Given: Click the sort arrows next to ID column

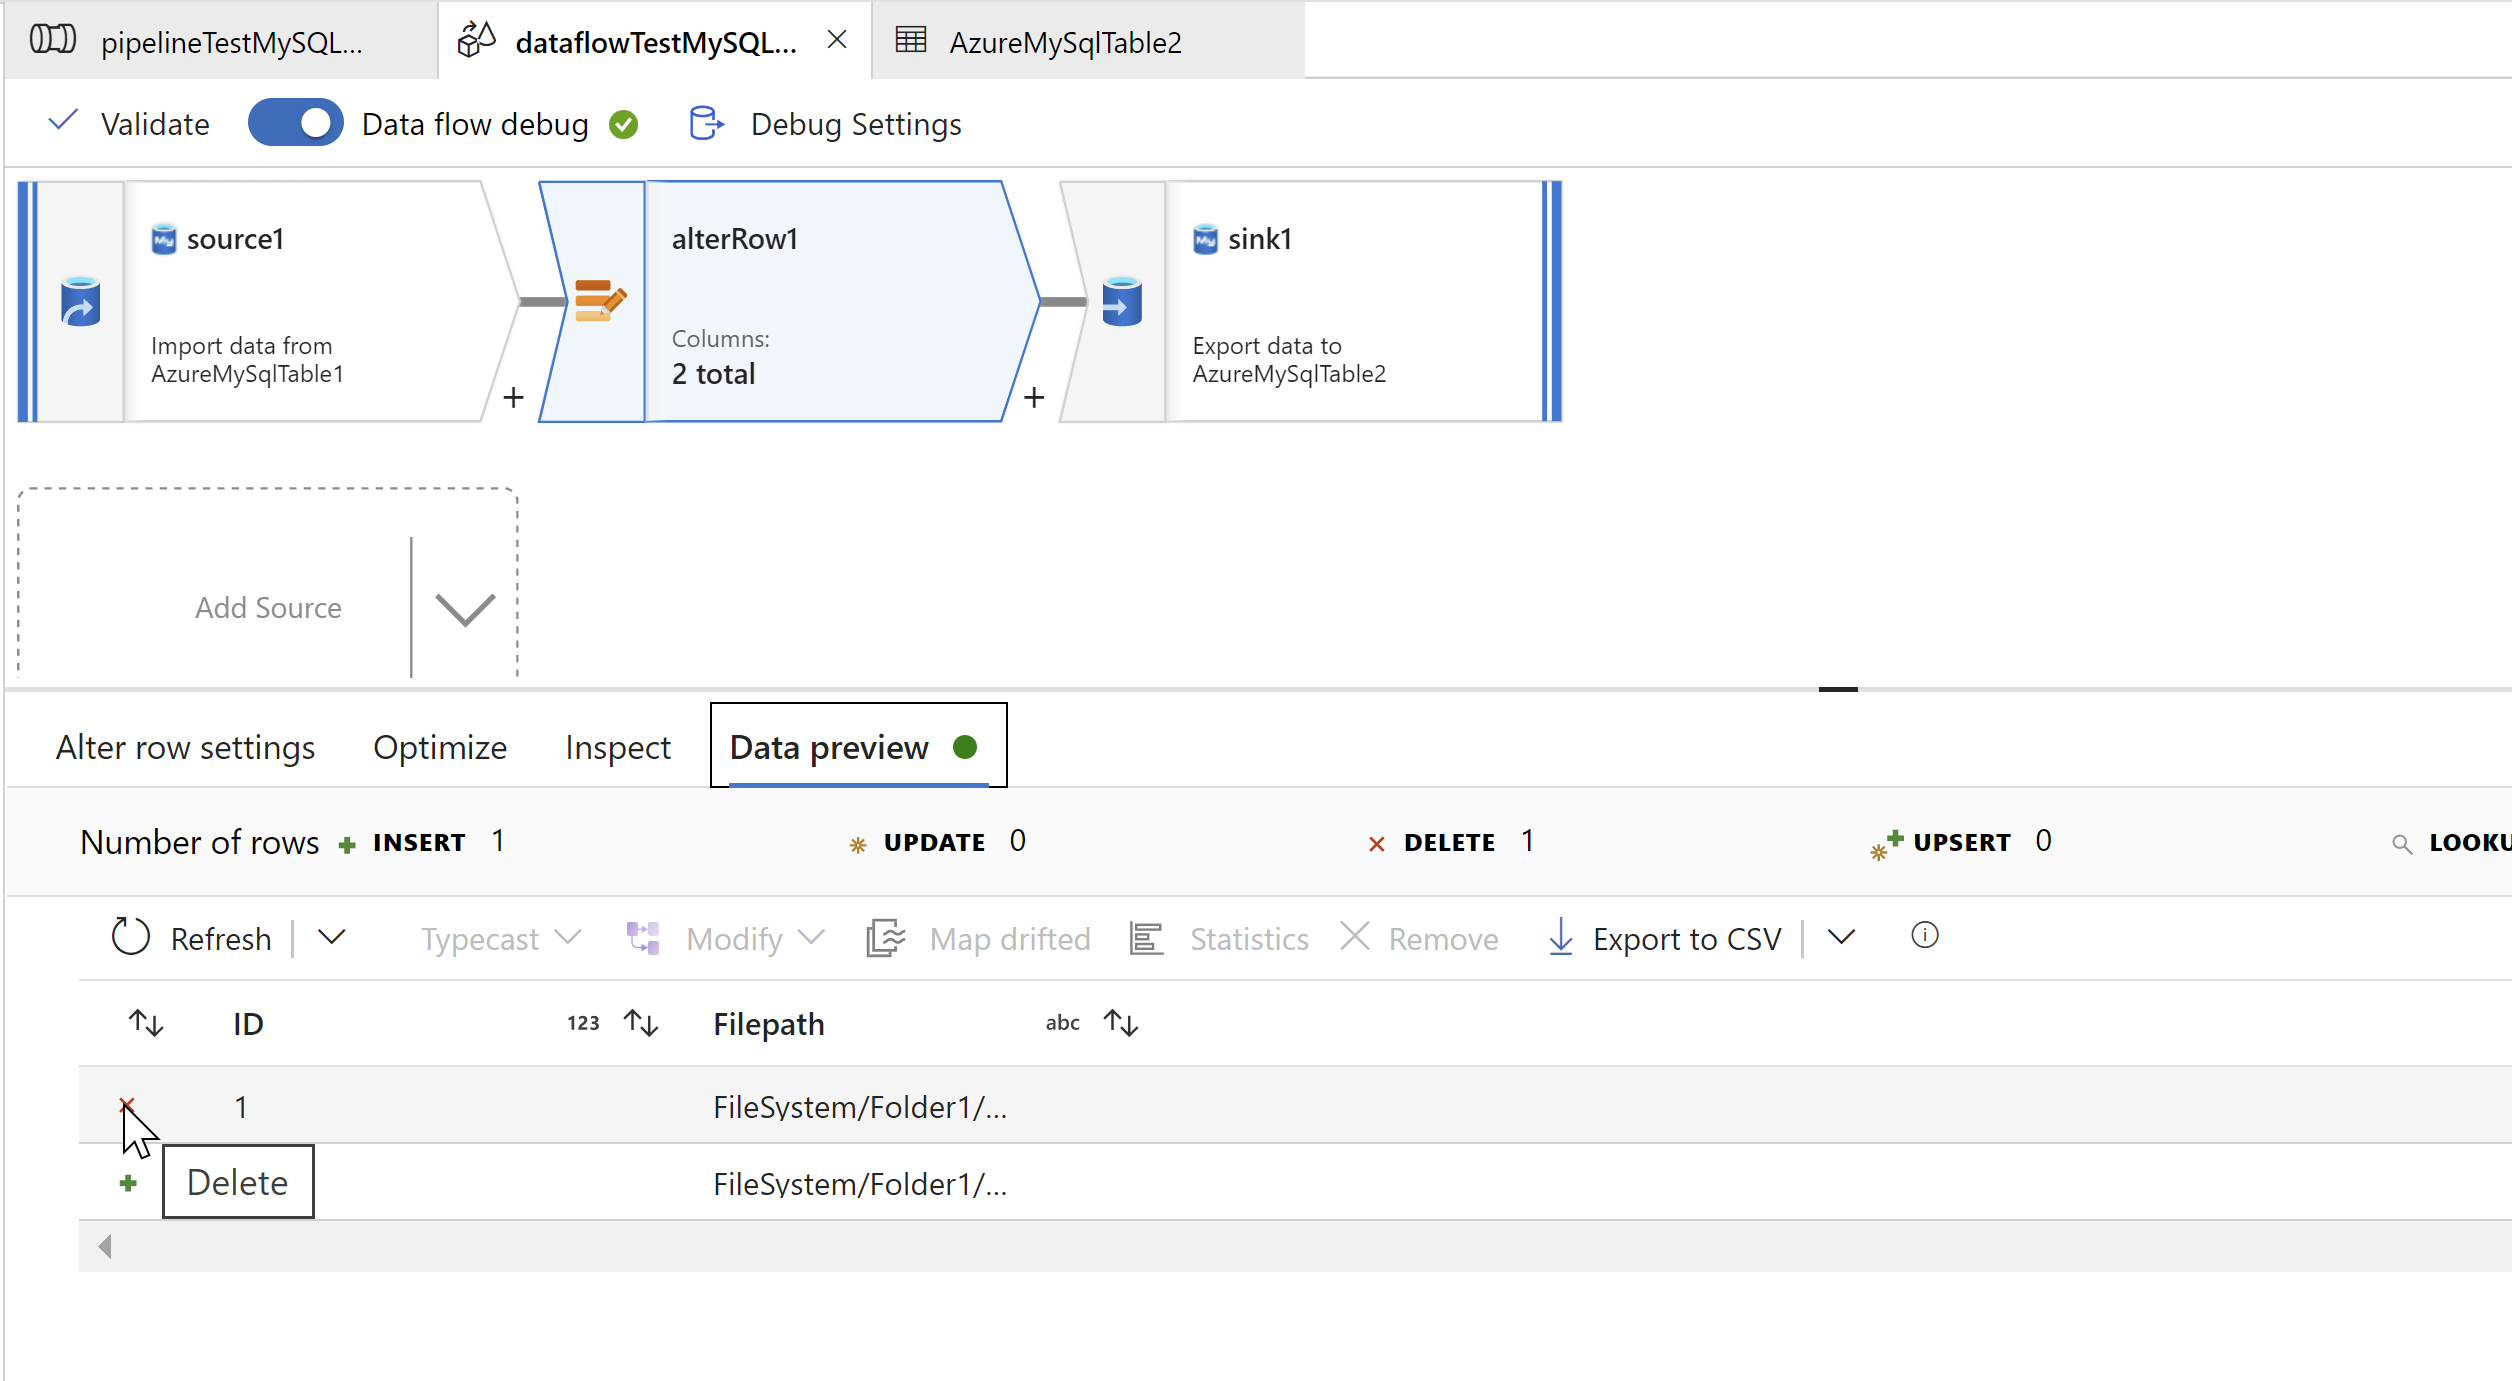Looking at the screenshot, I should (x=640, y=1023).
